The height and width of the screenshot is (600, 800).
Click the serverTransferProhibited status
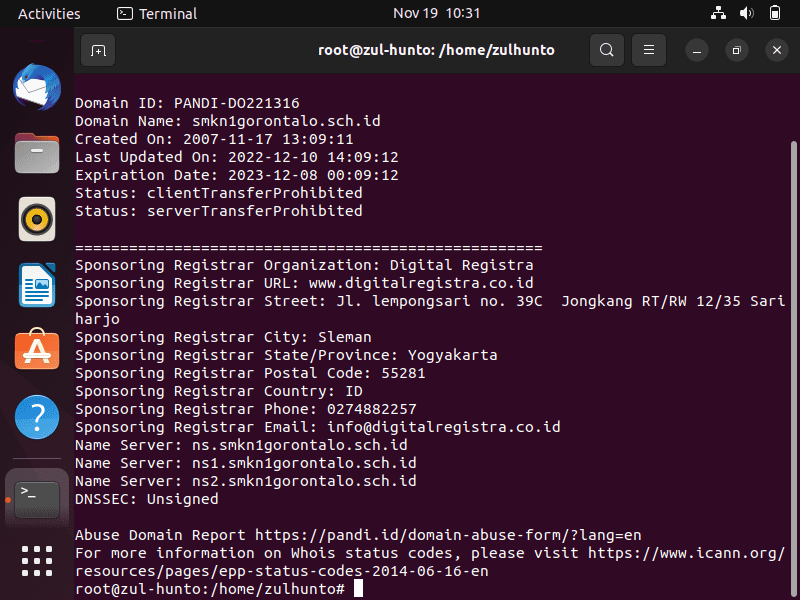click(x=255, y=211)
